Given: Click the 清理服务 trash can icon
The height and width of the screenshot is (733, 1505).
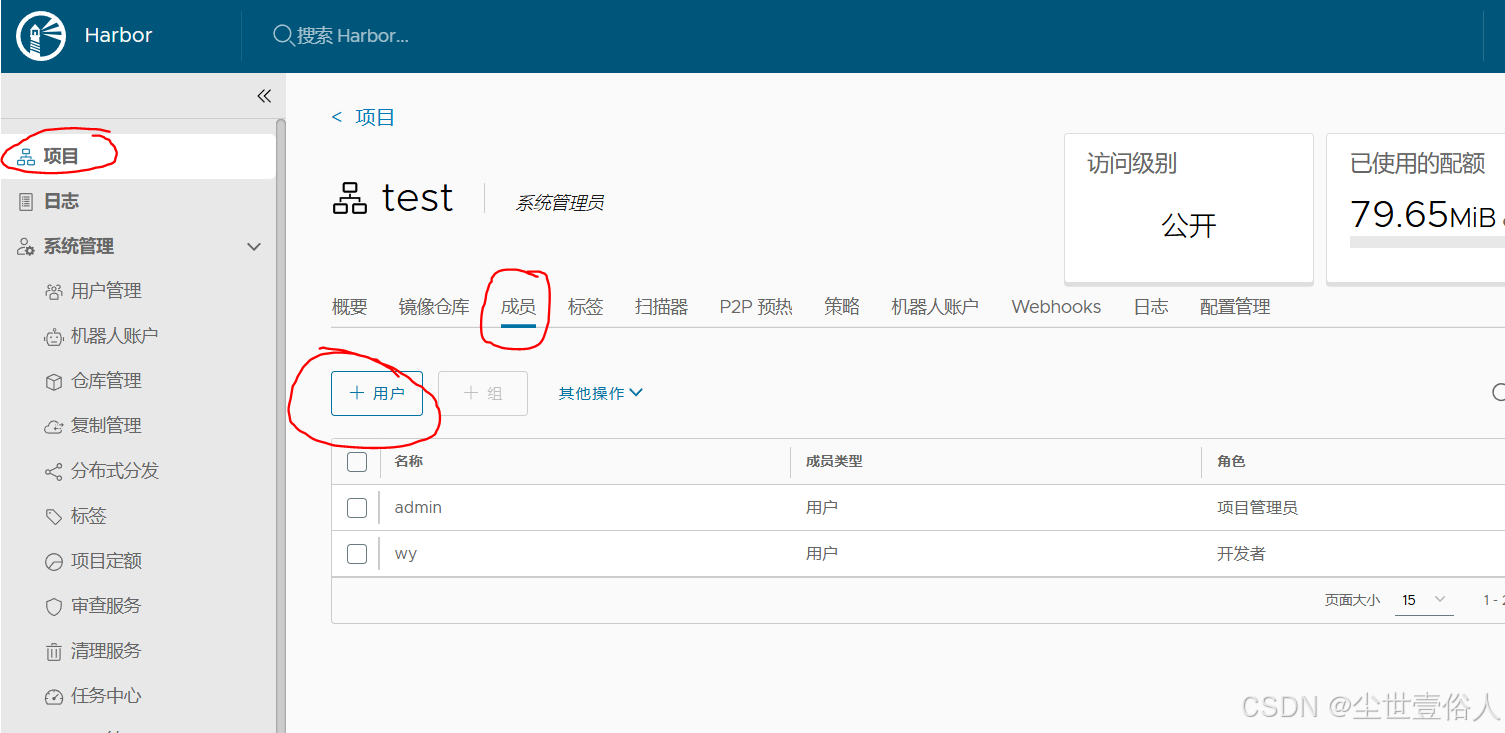Looking at the screenshot, I should tap(54, 652).
